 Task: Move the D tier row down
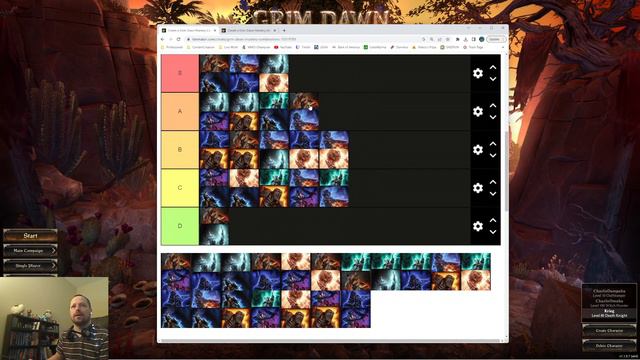coord(493,232)
